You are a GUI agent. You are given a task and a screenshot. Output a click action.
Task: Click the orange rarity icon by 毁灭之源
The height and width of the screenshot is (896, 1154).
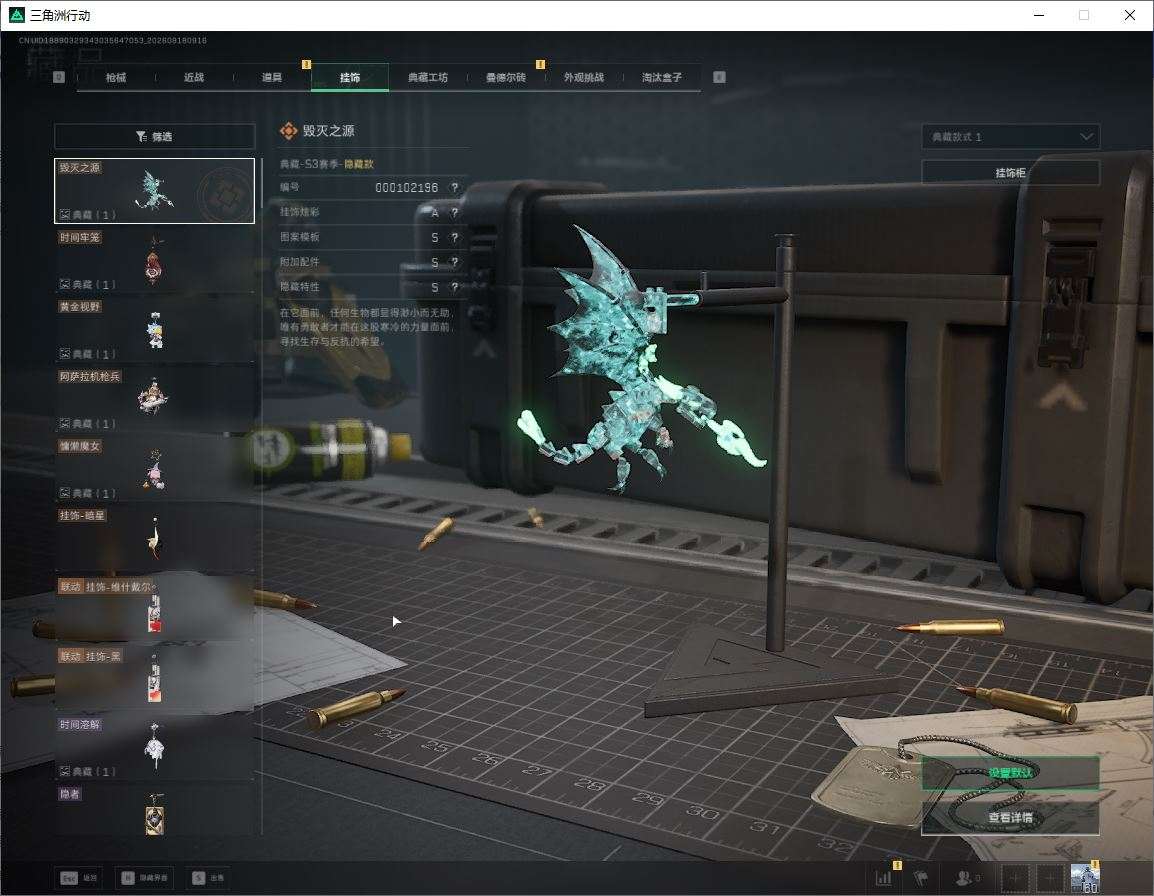pos(288,131)
